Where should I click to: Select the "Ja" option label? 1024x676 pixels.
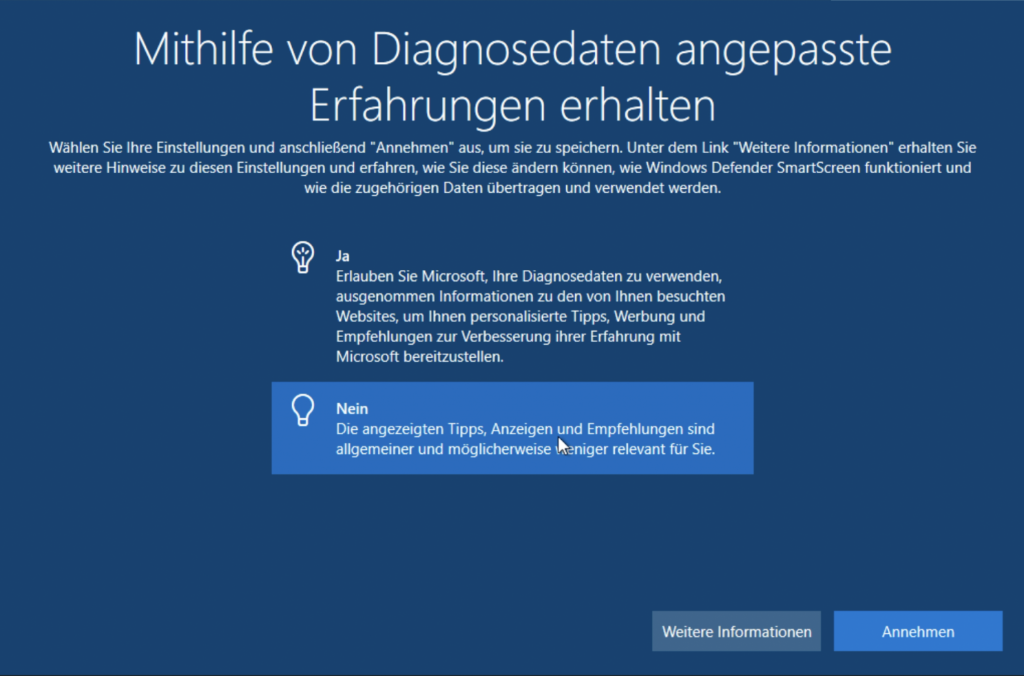[x=343, y=256]
